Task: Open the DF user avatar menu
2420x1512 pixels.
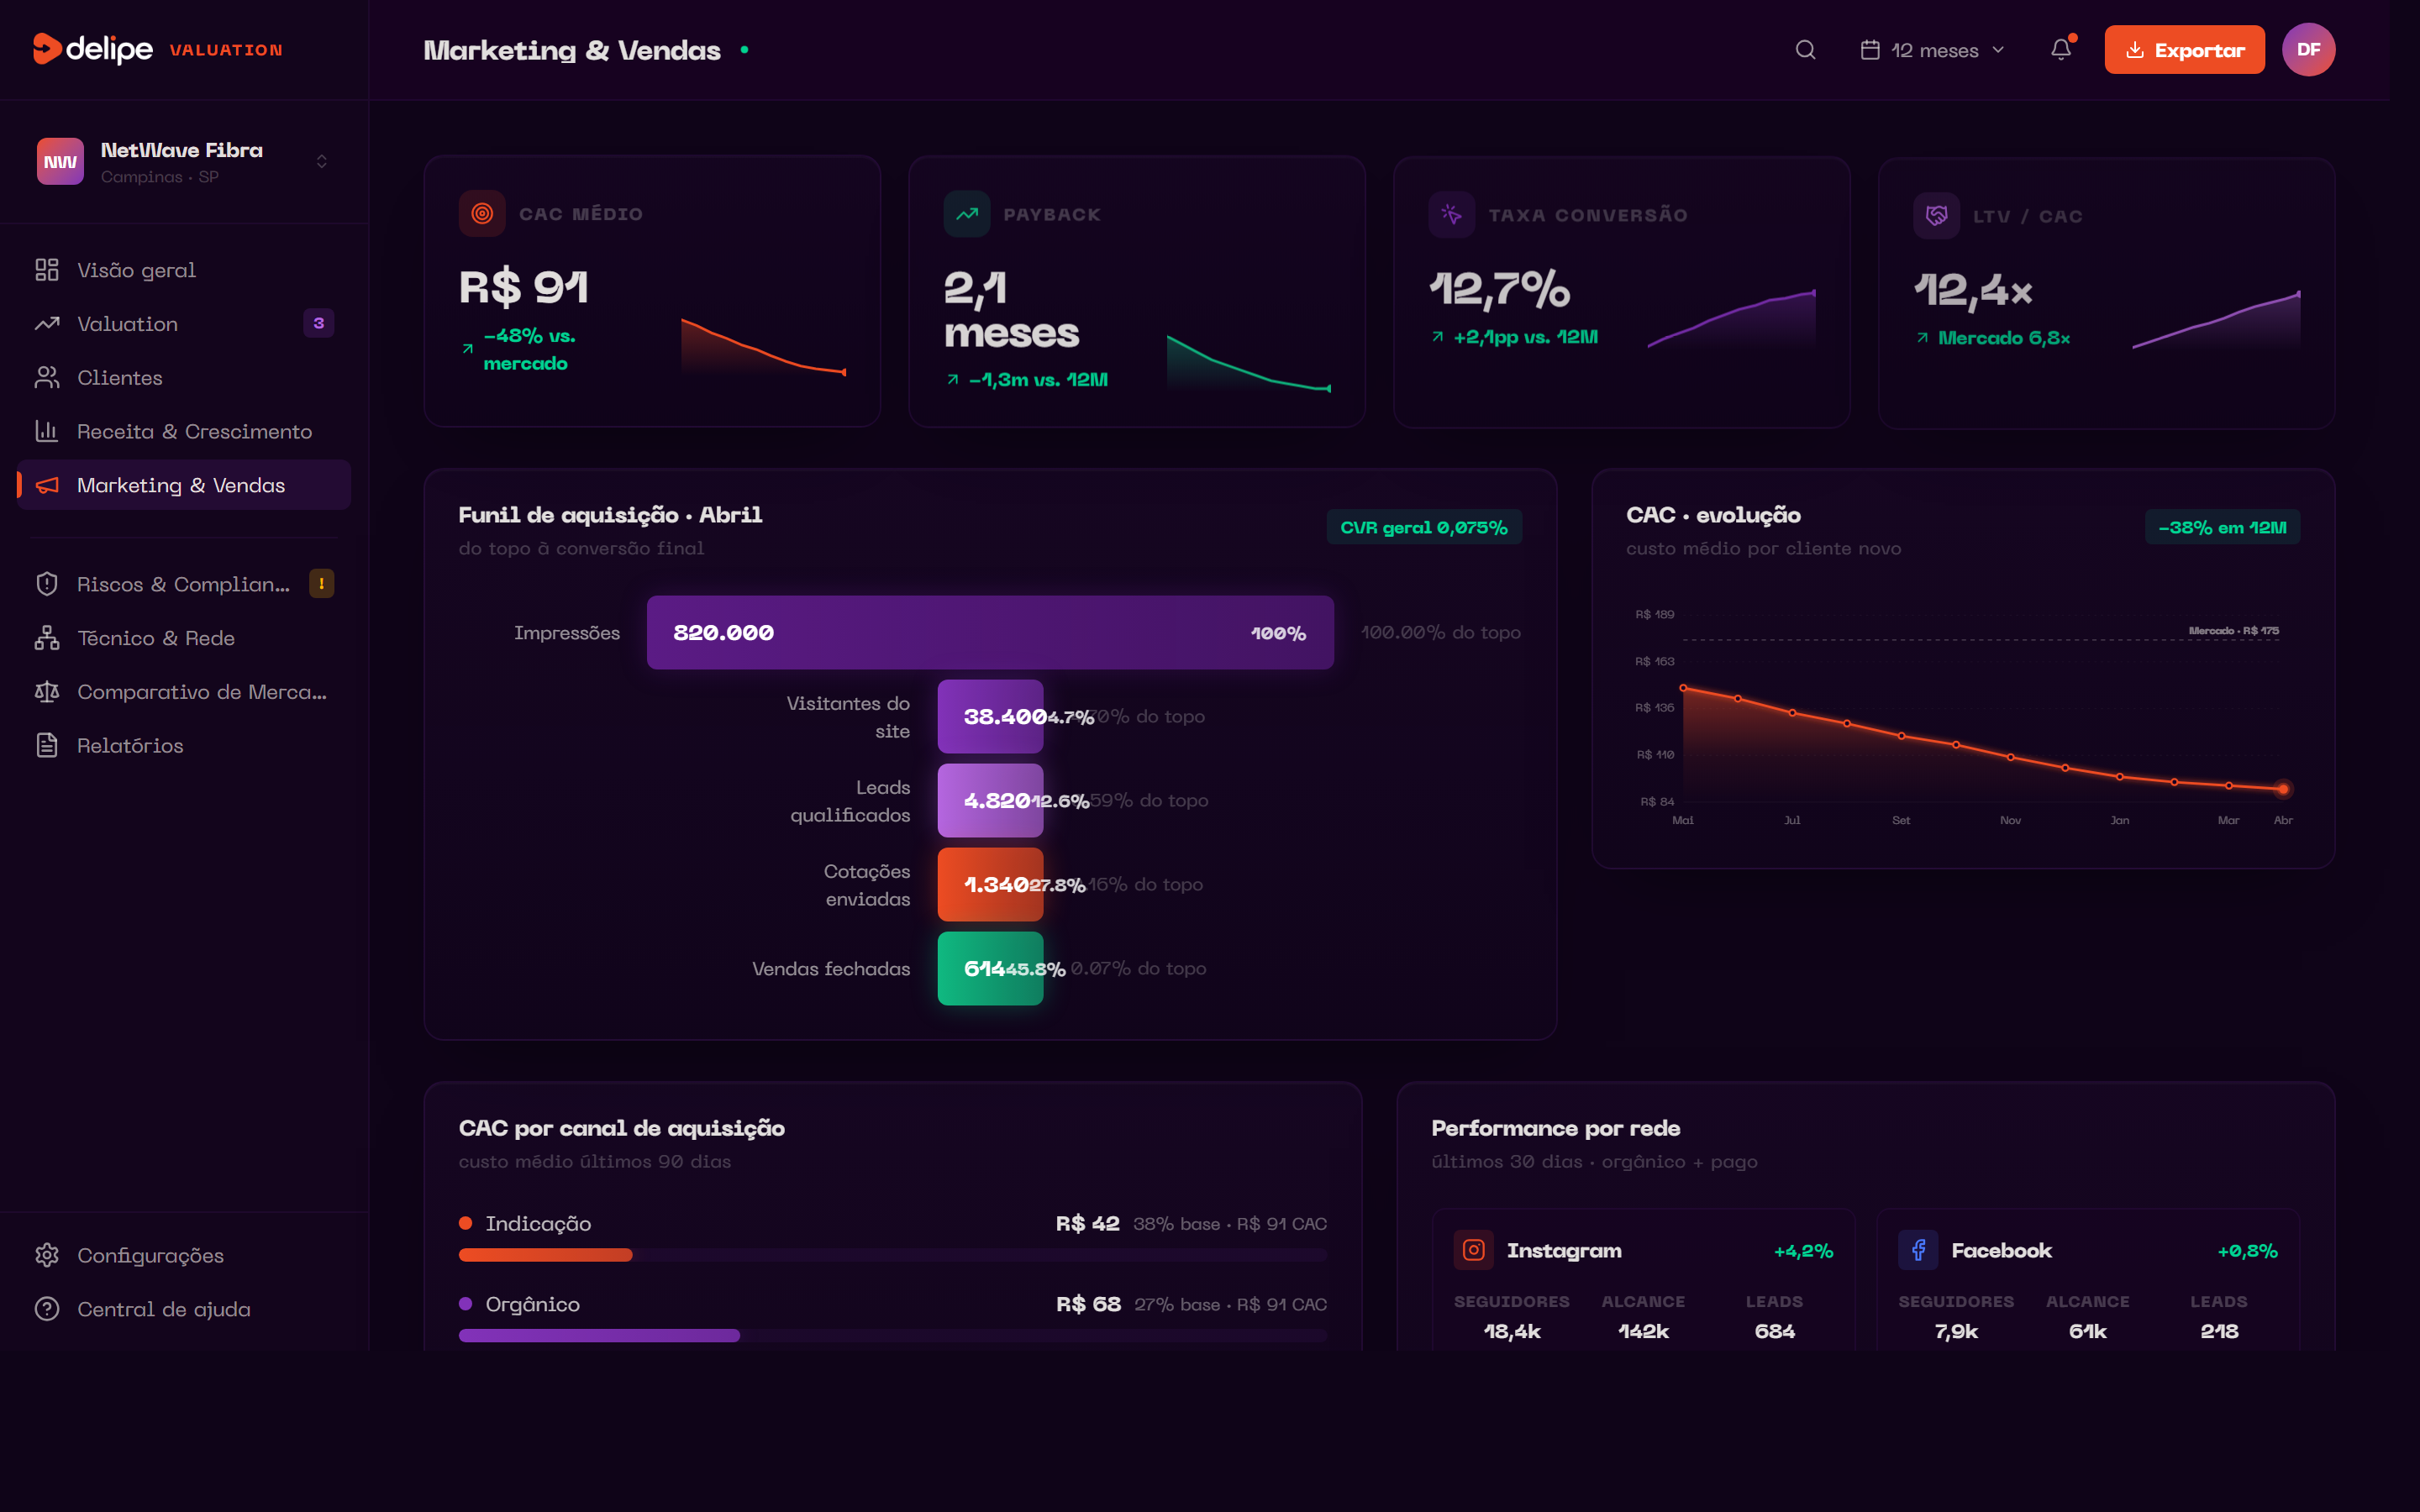Action: (x=2308, y=50)
